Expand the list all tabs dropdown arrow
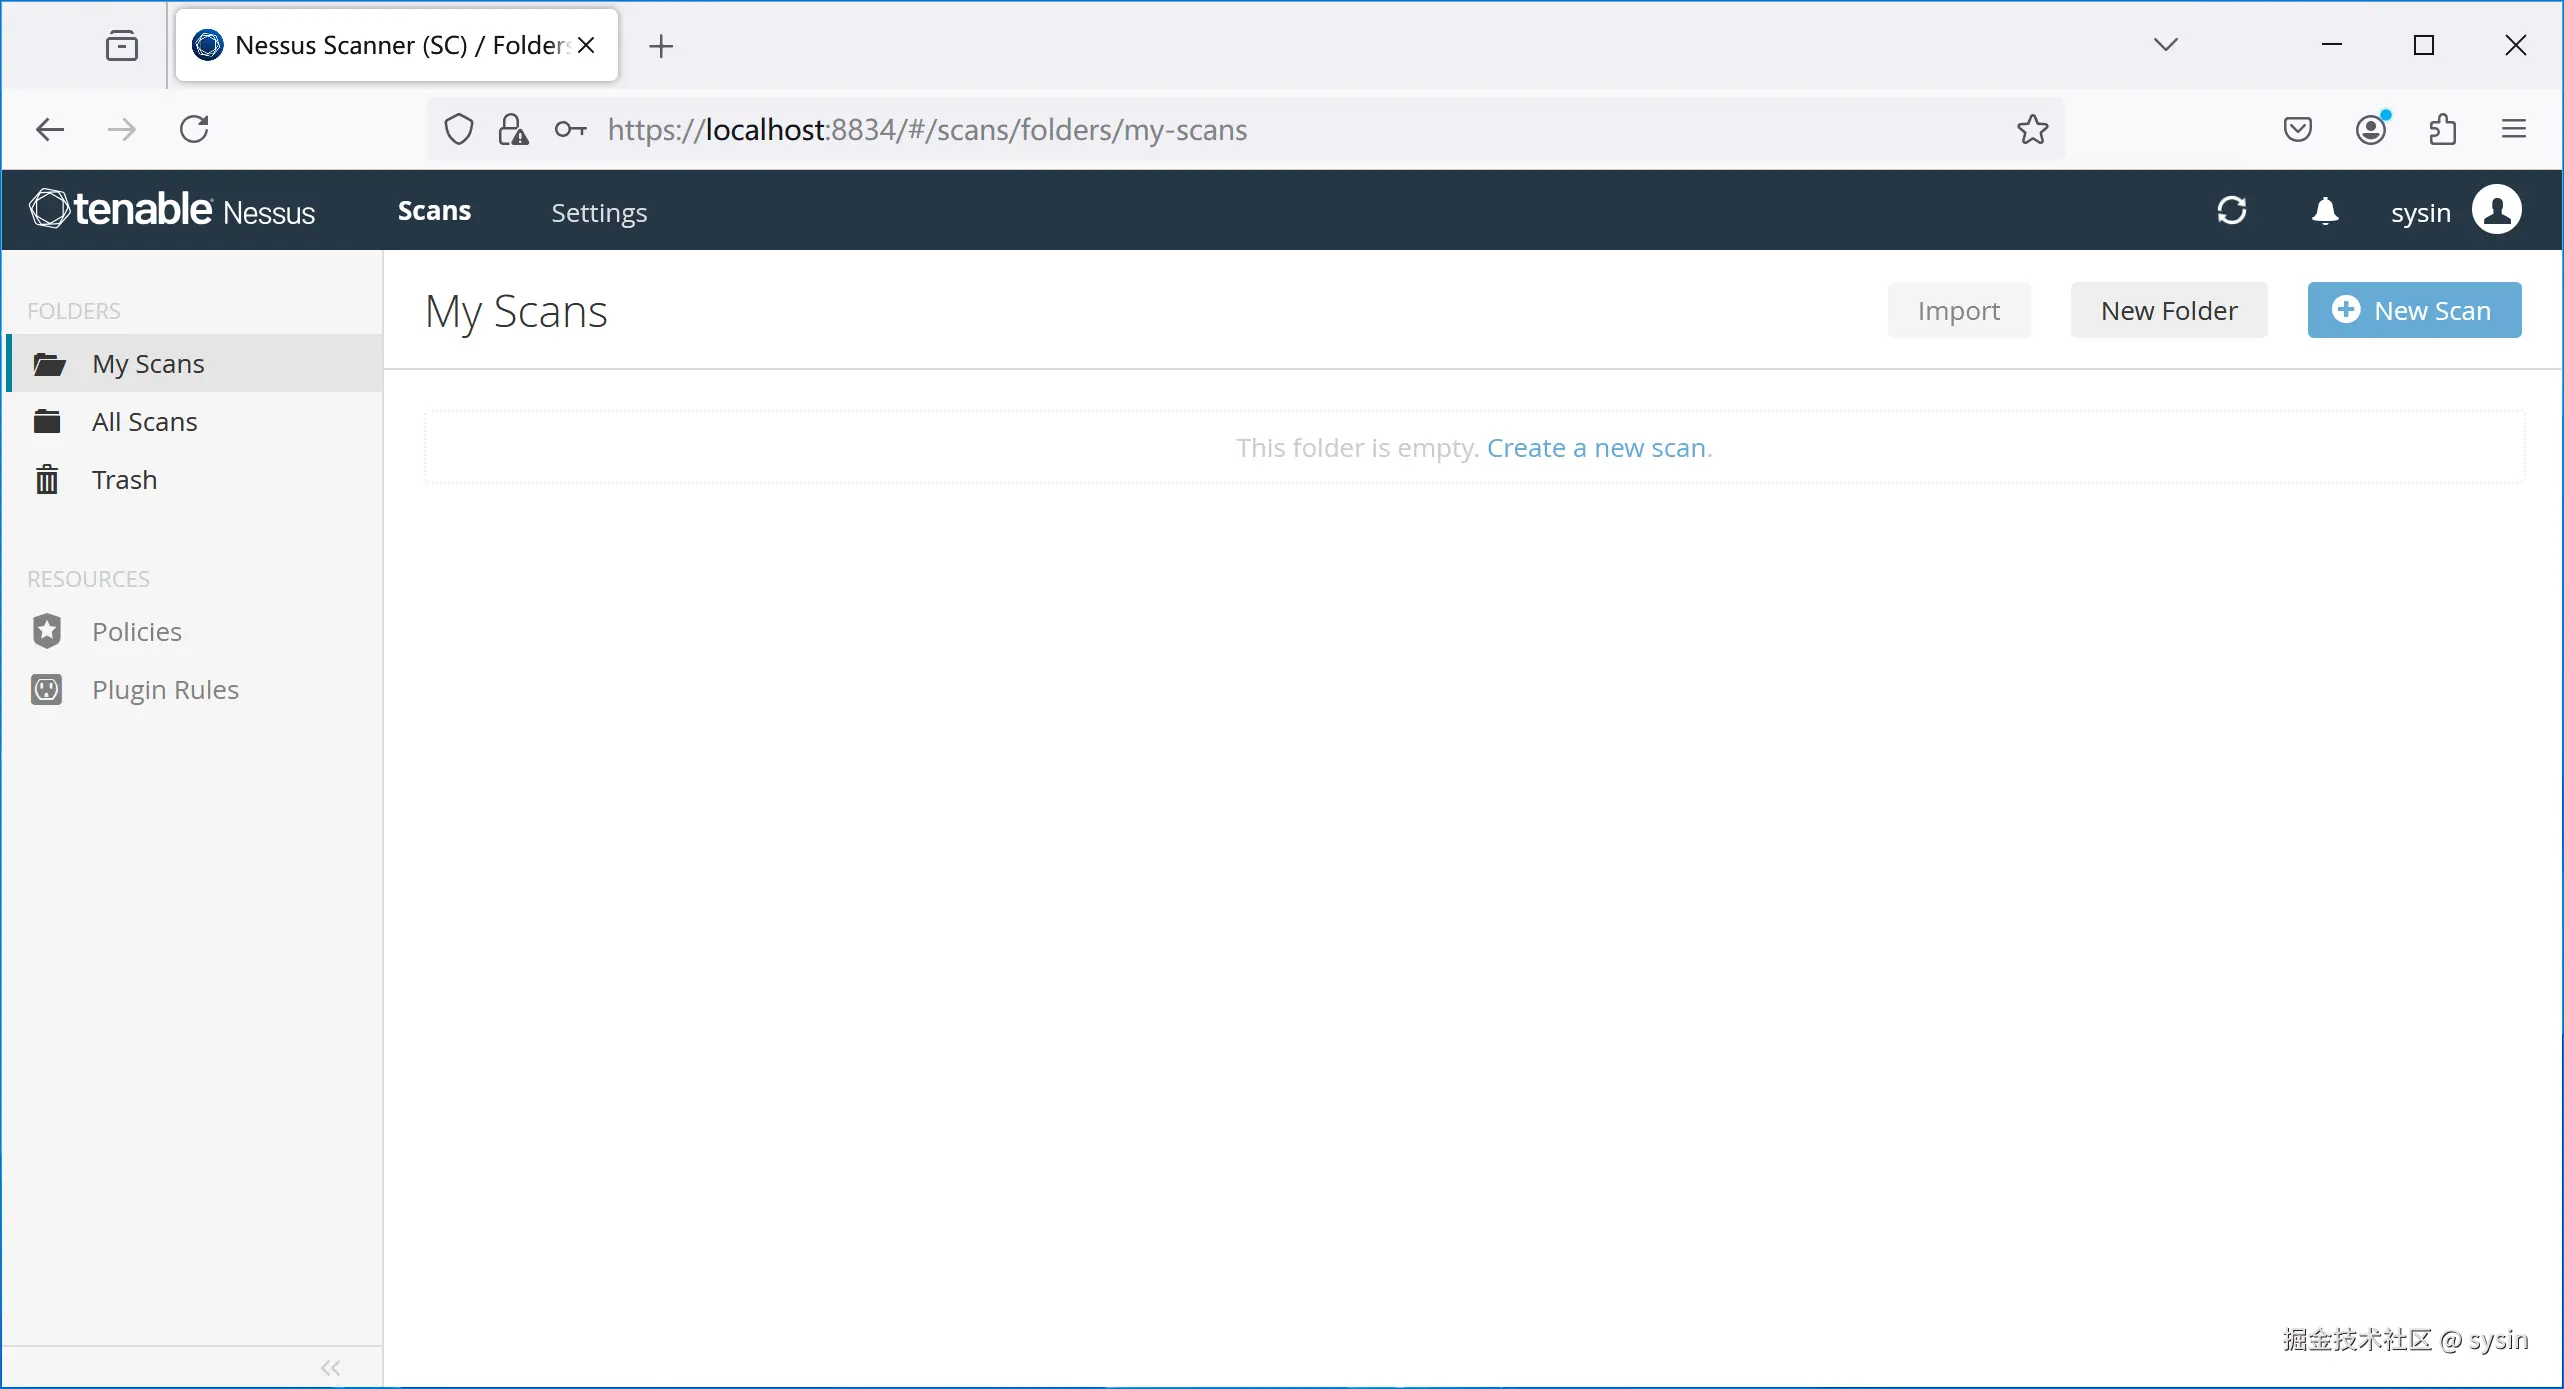Image resolution: width=2564 pixels, height=1389 pixels. 2165,45
